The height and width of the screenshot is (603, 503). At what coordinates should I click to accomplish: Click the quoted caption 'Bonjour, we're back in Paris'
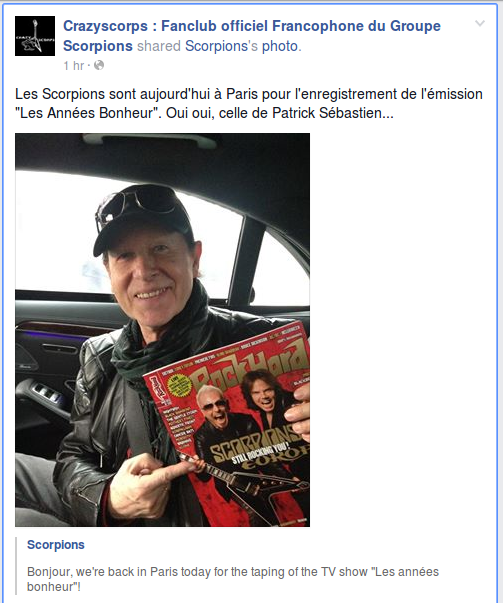tap(233, 579)
